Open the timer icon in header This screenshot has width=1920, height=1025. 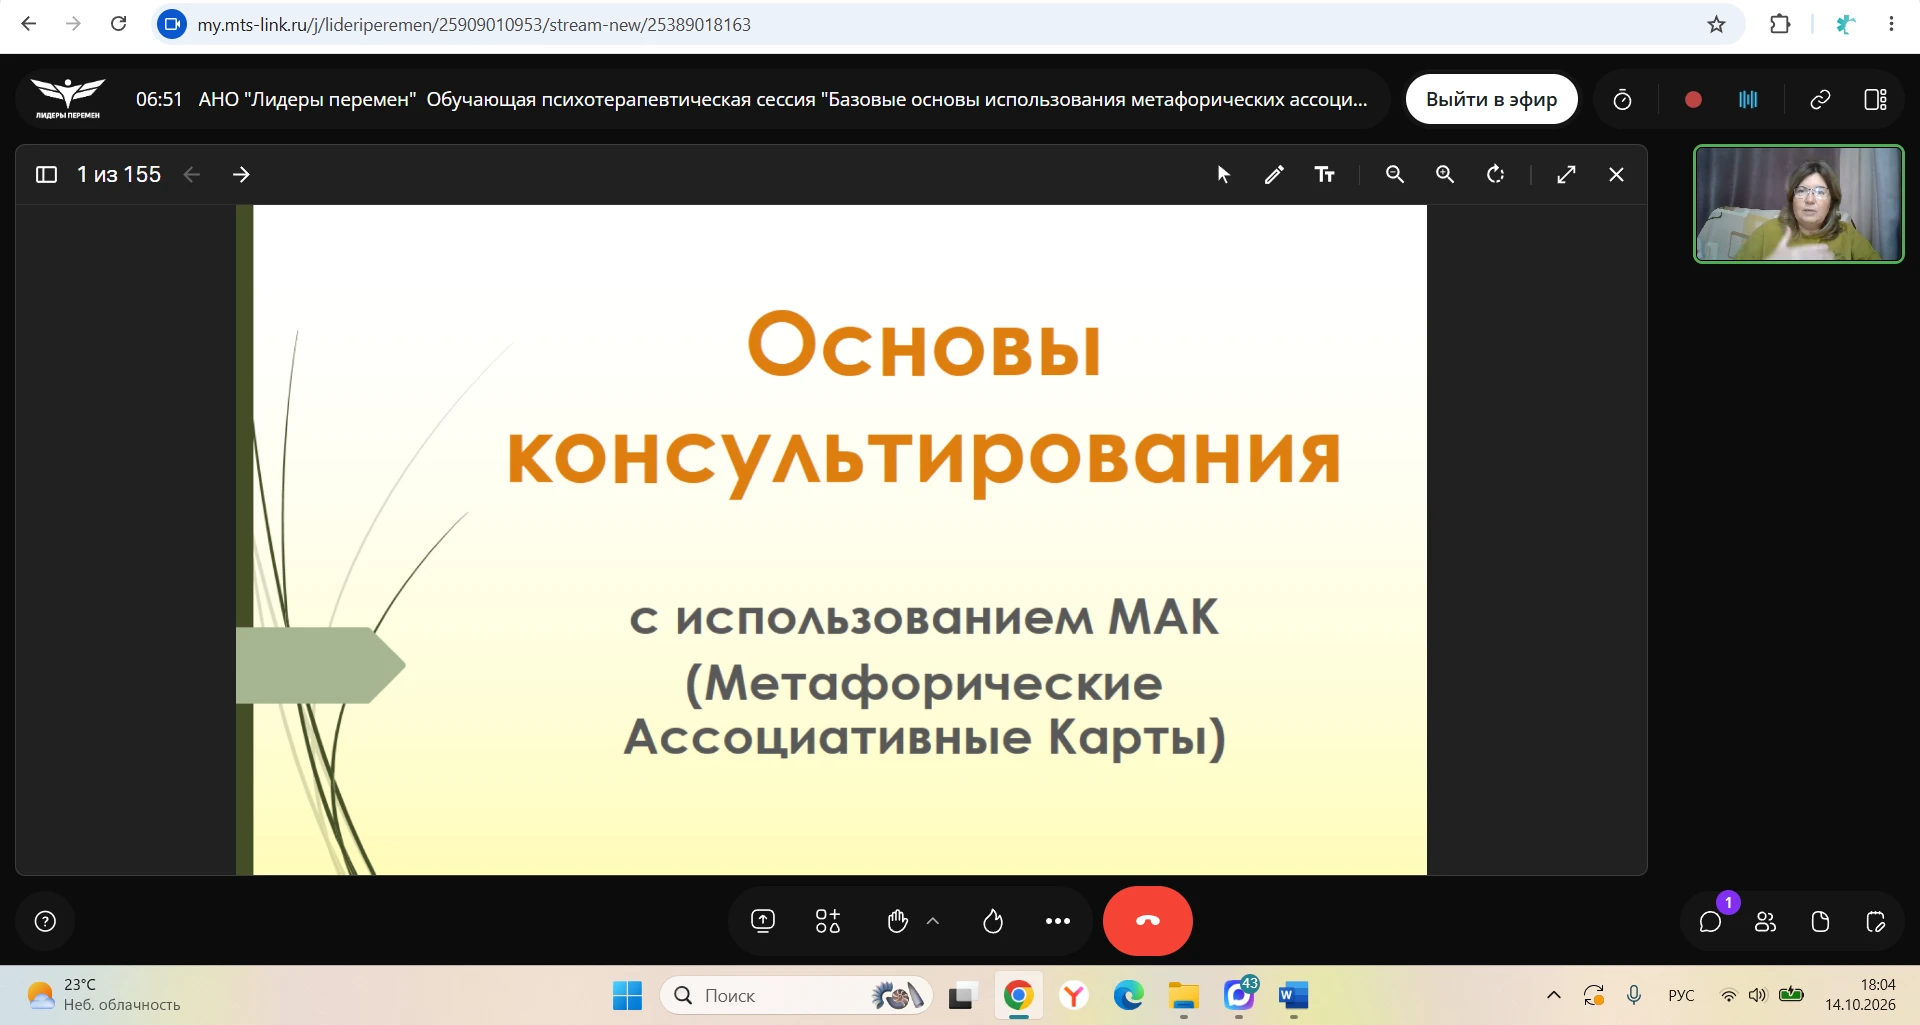[1623, 99]
